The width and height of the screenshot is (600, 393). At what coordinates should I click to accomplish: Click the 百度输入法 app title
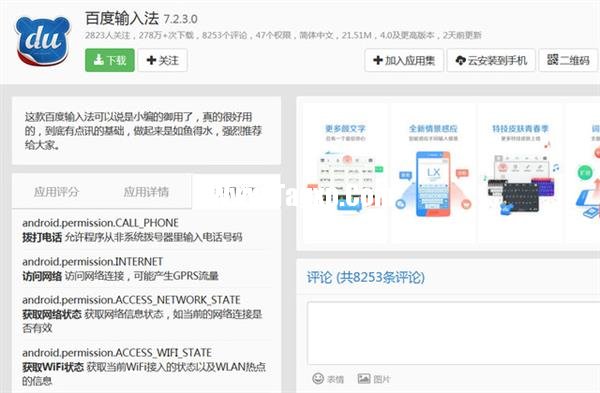coord(122,18)
